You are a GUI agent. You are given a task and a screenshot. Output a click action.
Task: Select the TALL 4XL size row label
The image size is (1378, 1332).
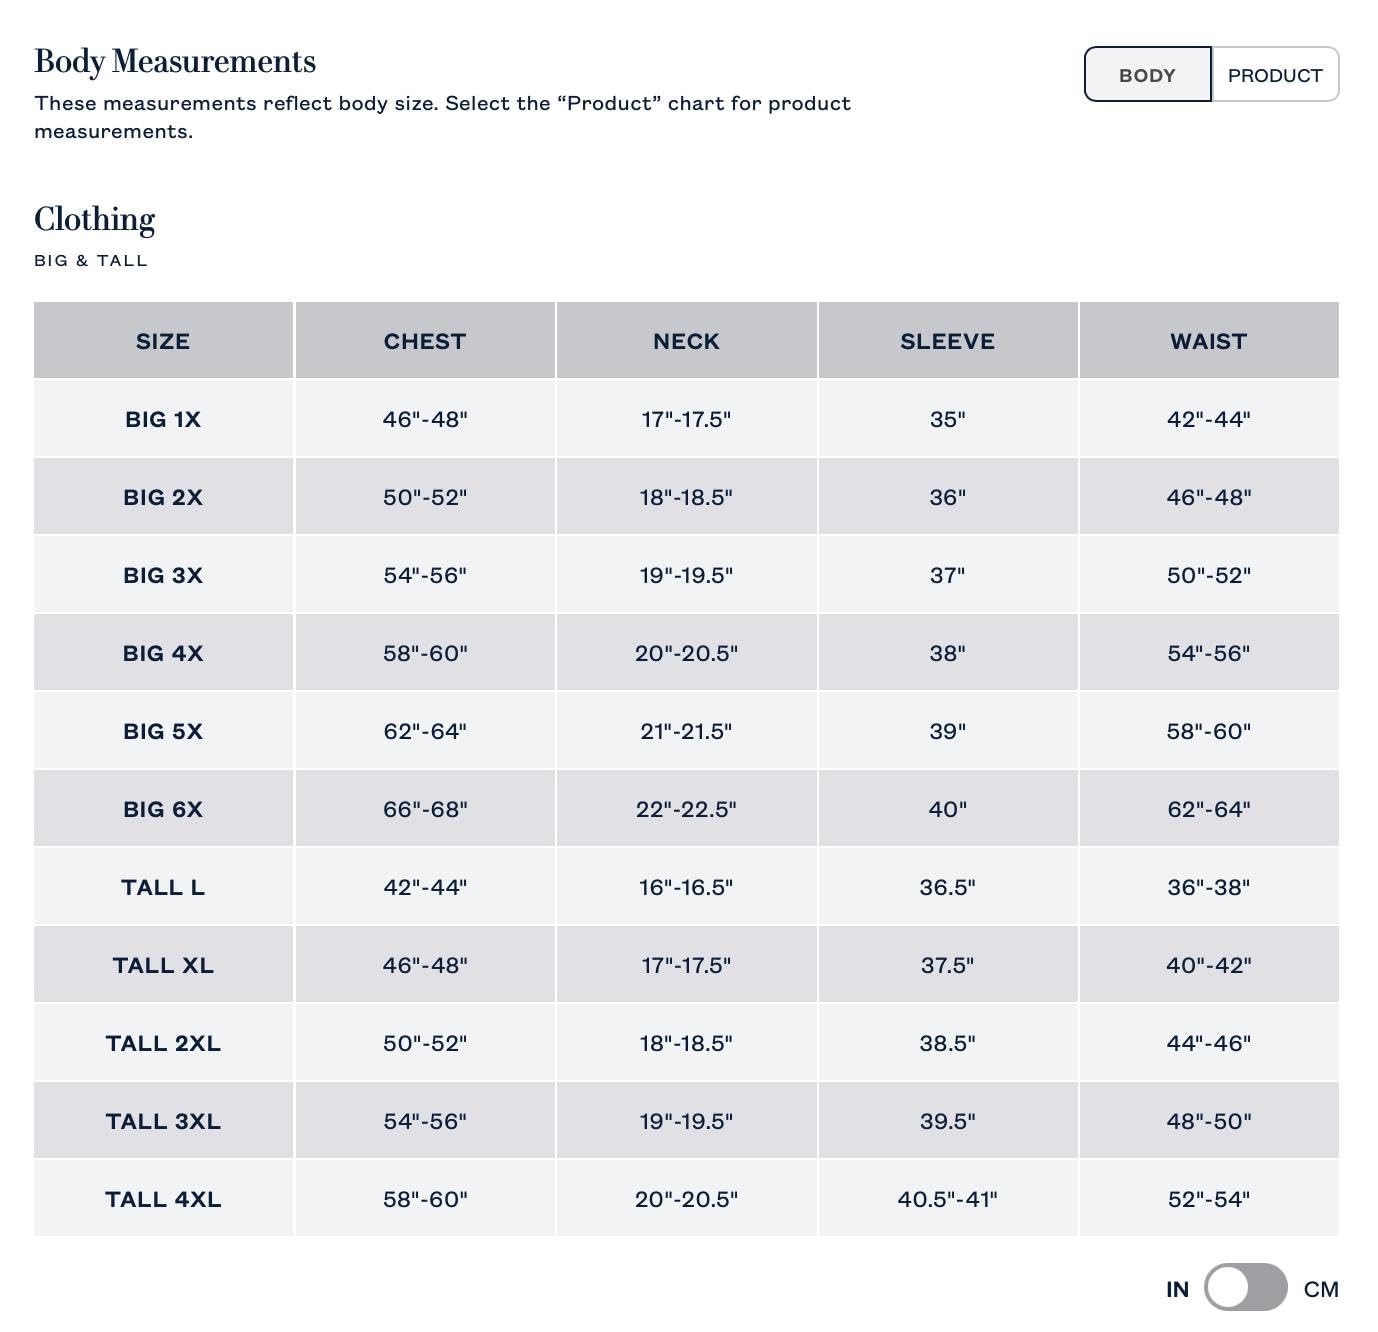(163, 1199)
